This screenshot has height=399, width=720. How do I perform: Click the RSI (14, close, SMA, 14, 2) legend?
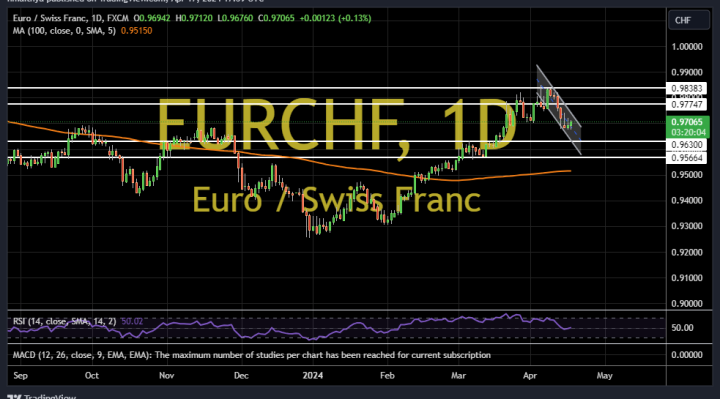(x=64, y=321)
